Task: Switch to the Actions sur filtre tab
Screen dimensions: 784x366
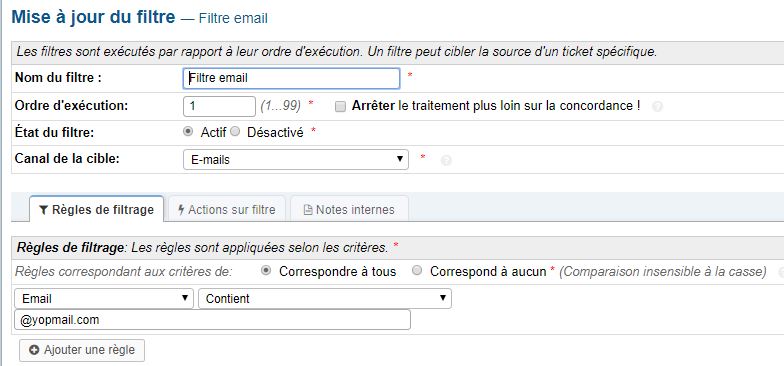Action: (x=226, y=209)
